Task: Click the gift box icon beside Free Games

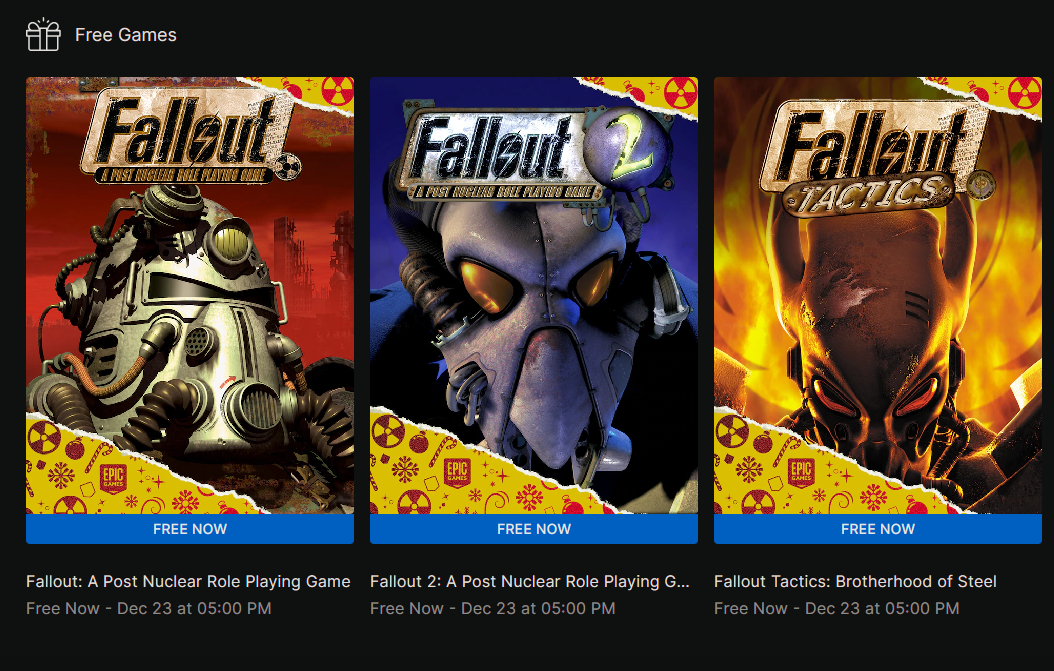Action: coord(43,34)
